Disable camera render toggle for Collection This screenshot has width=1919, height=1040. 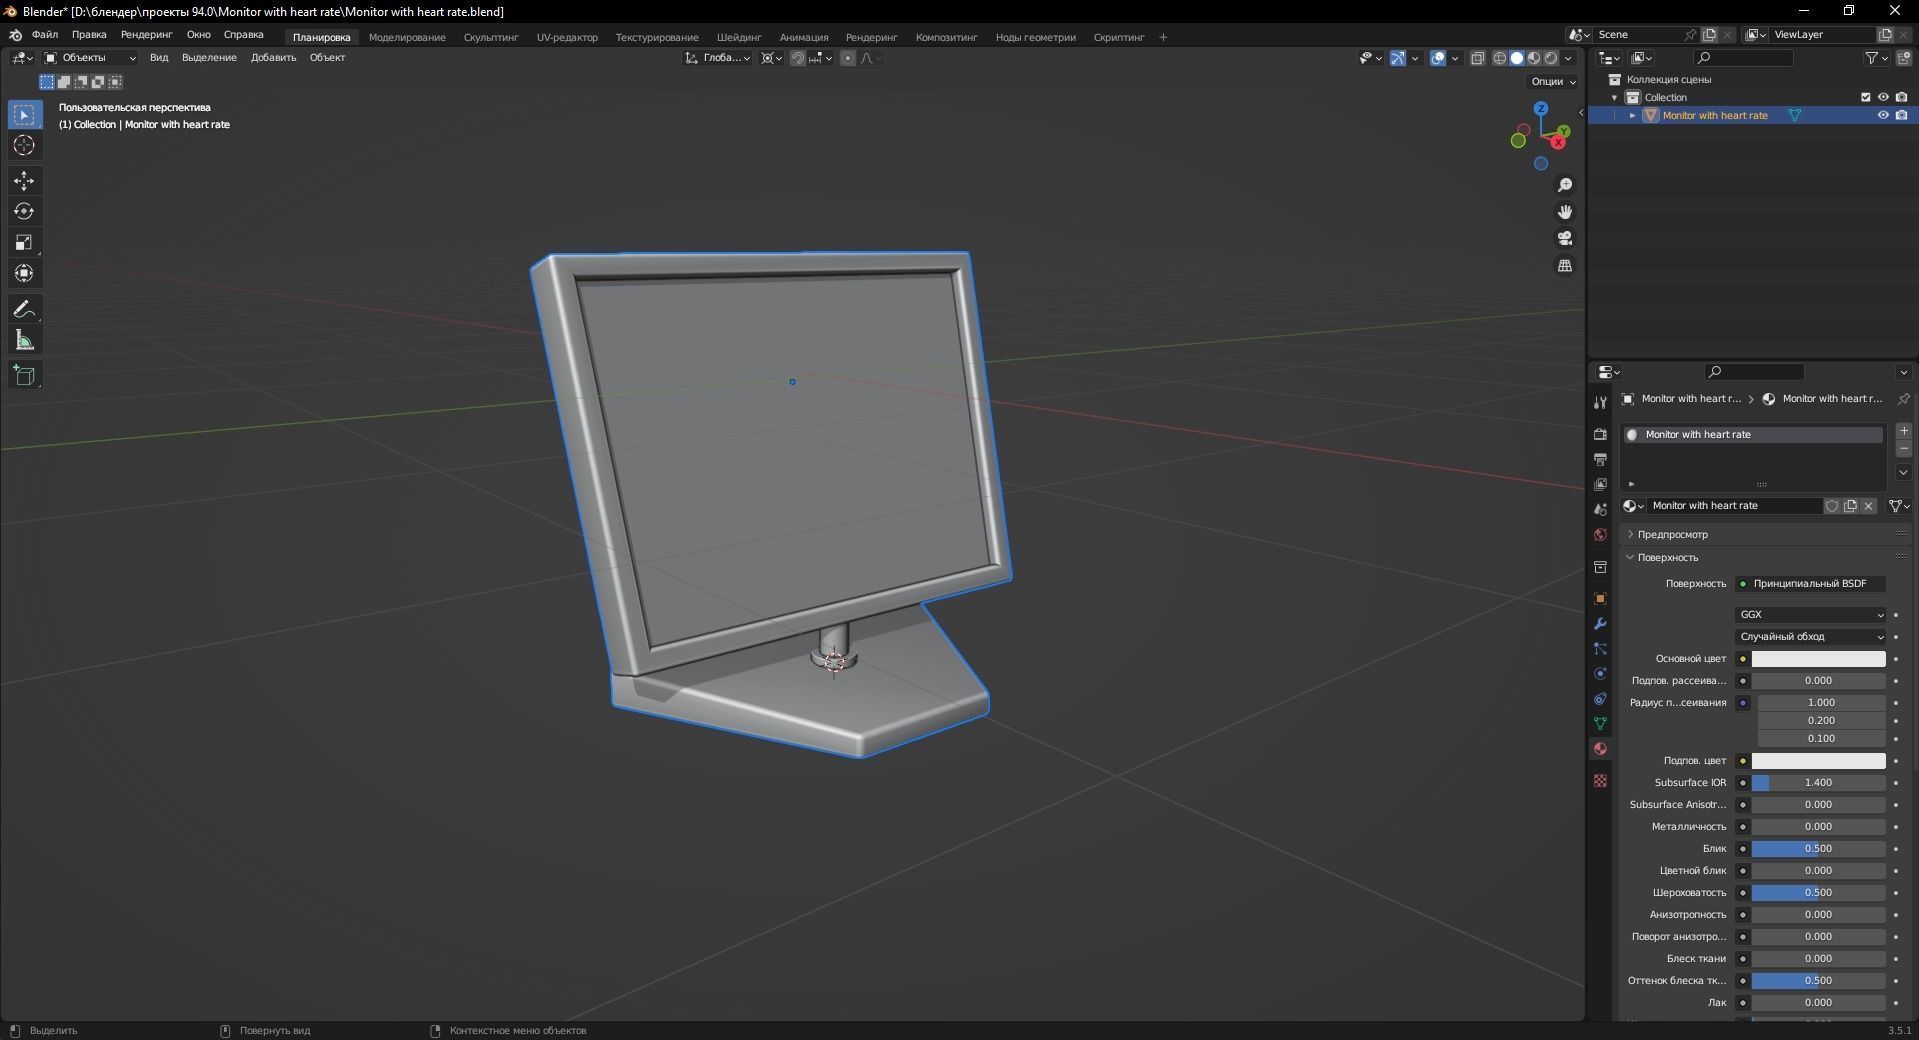pyautogui.click(x=1903, y=97)
